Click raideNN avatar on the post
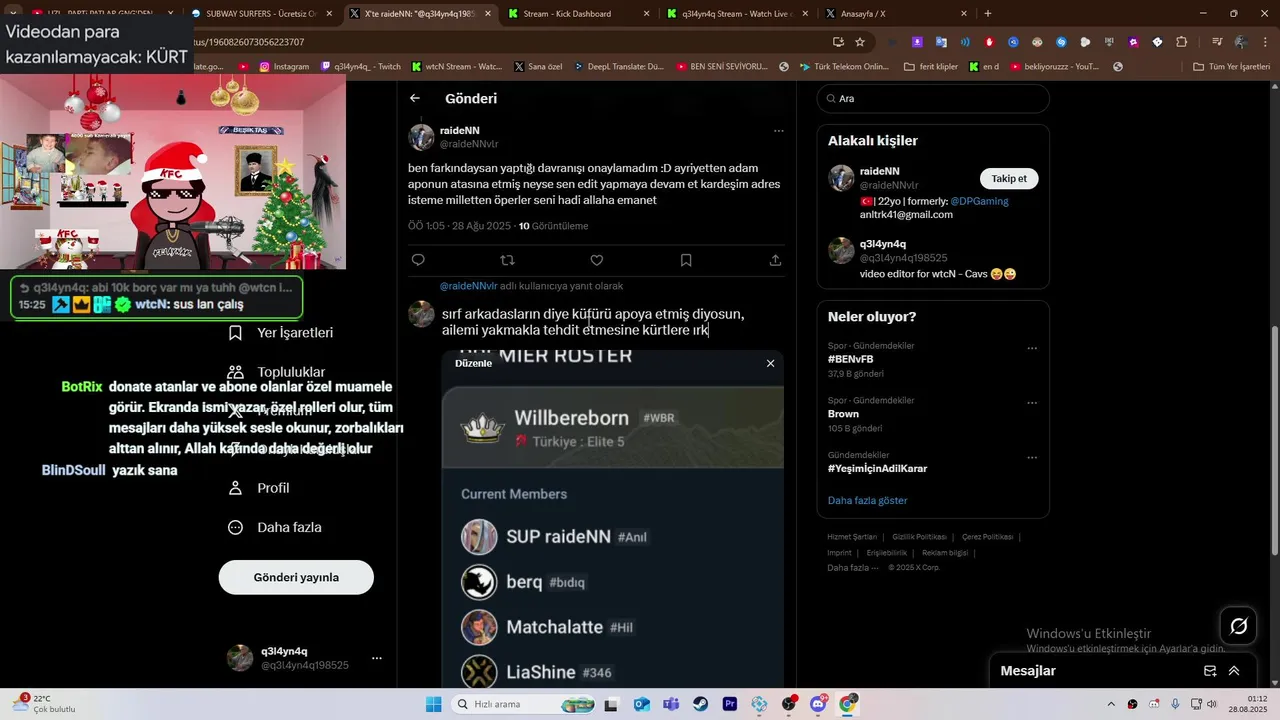Viewport: 1280px width, 720px height. pyautogui.click(x=421, y=137)
